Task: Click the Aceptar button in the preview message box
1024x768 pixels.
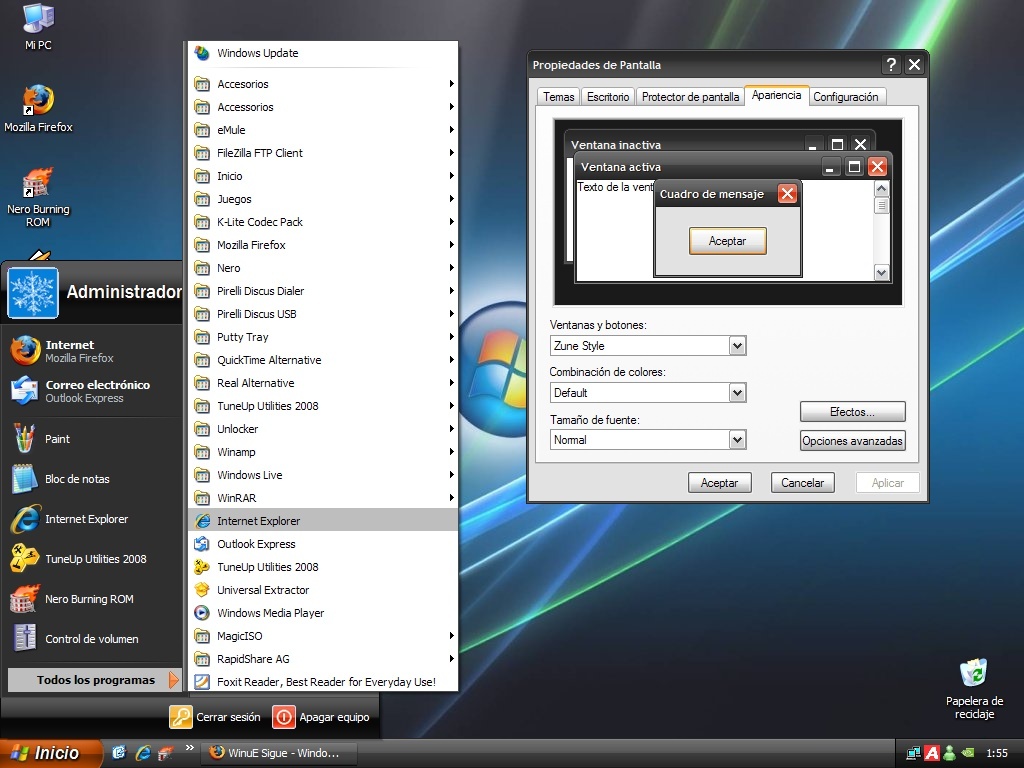Action: pos(728,241)
